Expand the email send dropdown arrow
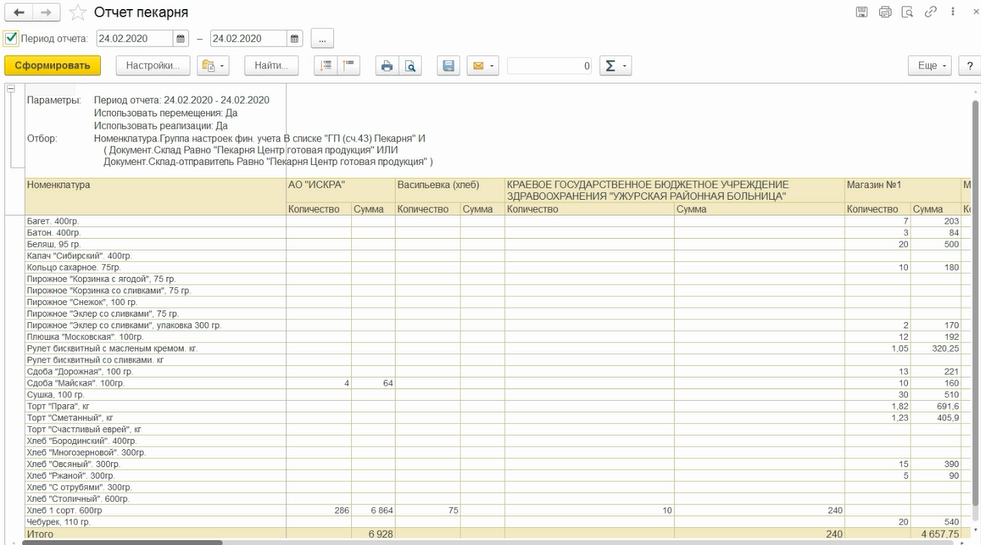 point(491,66)
